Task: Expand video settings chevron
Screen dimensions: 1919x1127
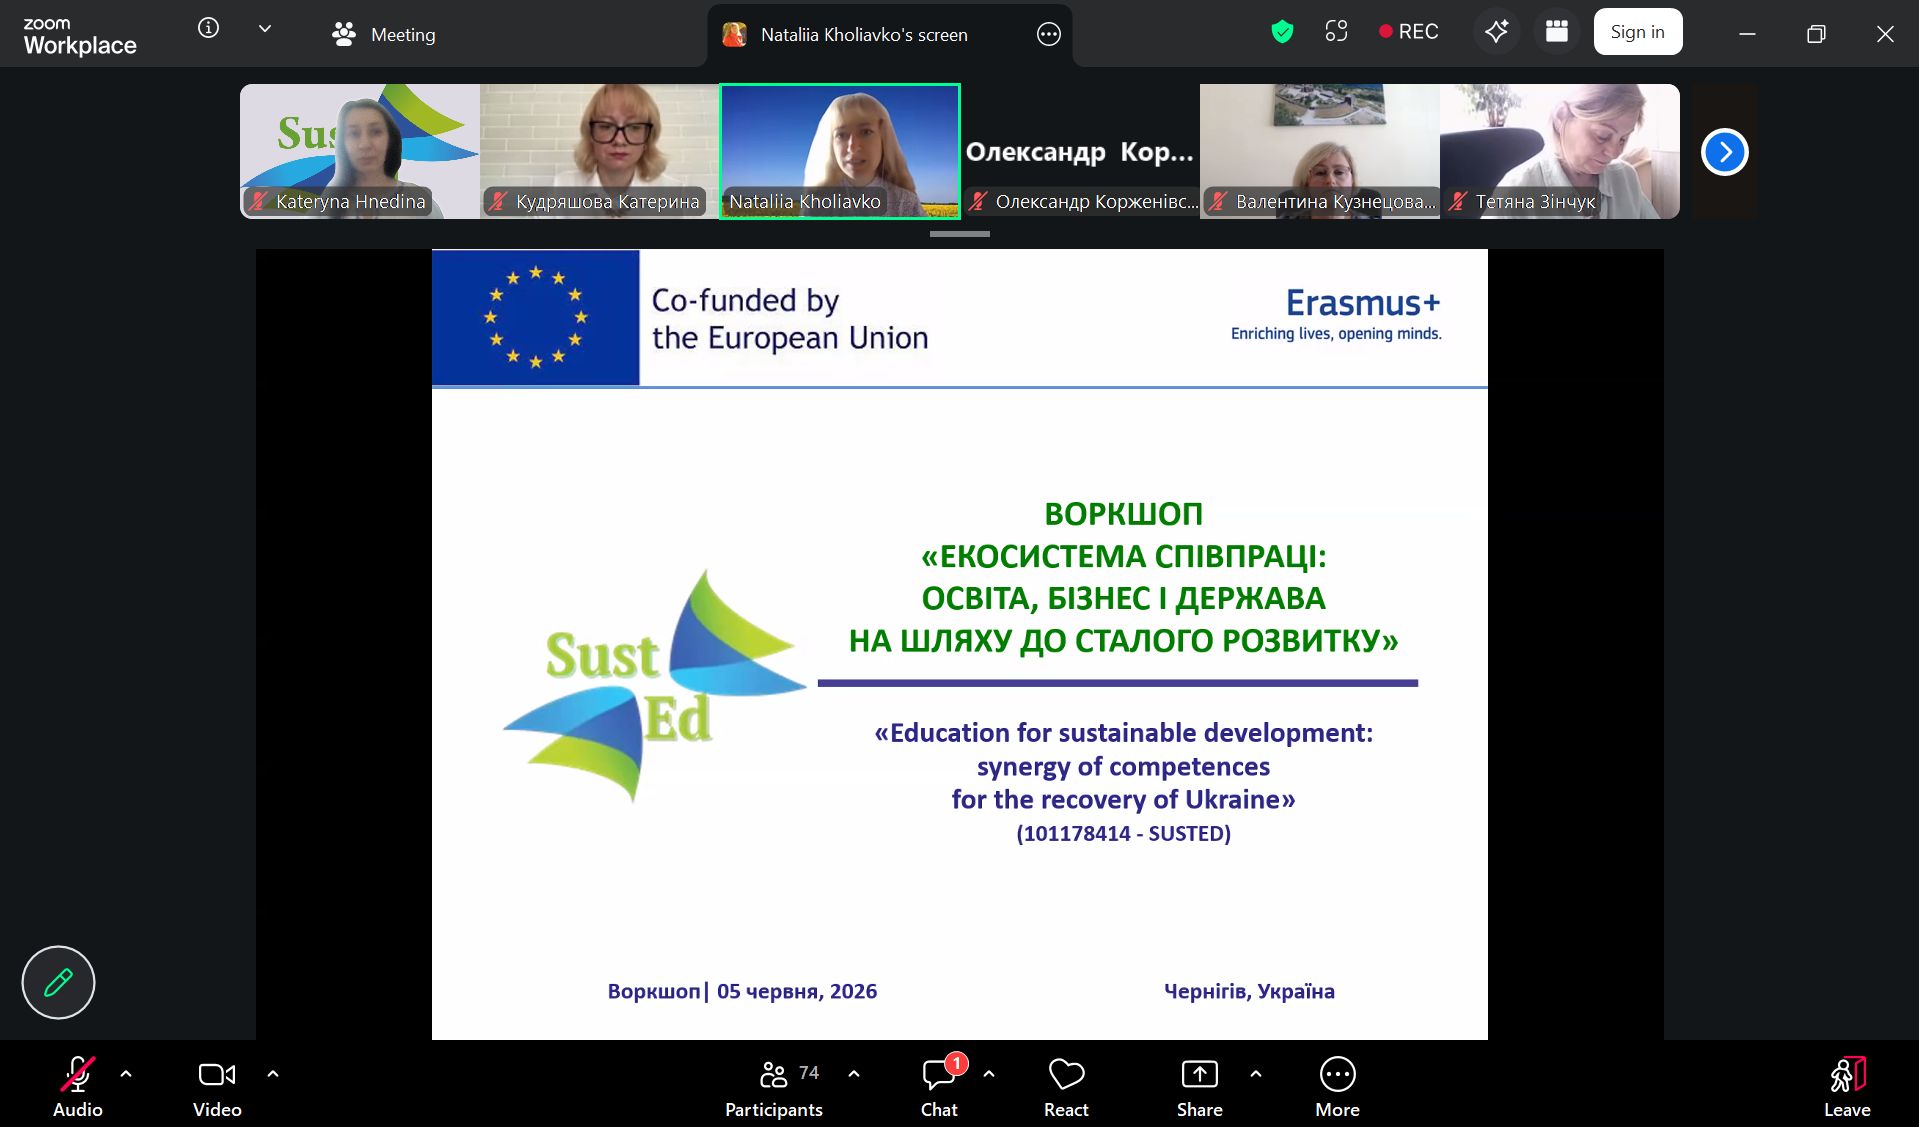Action: pos(273,1074)
